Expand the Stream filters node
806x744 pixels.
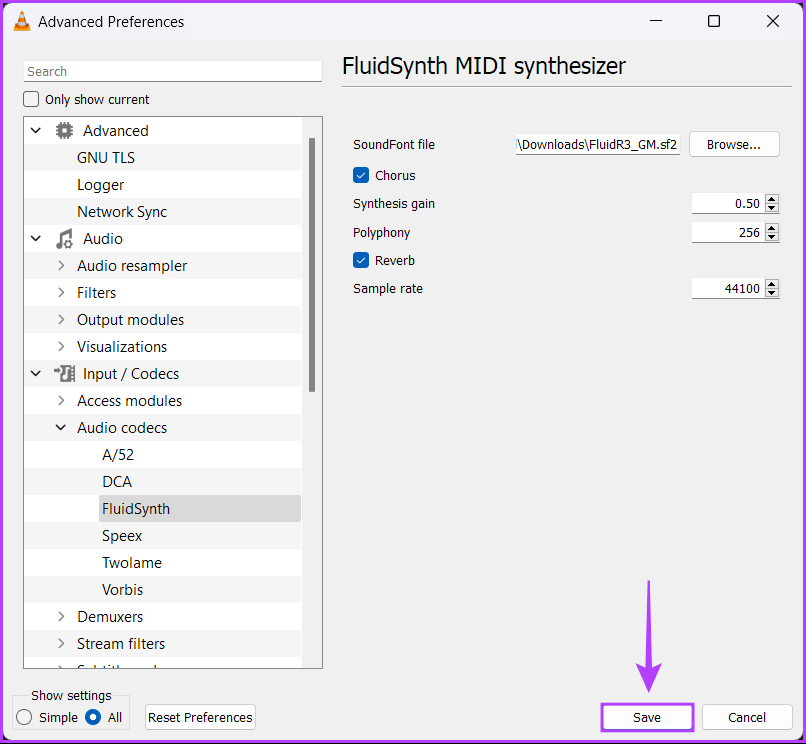pyautogui.click(x=61, y=643)
